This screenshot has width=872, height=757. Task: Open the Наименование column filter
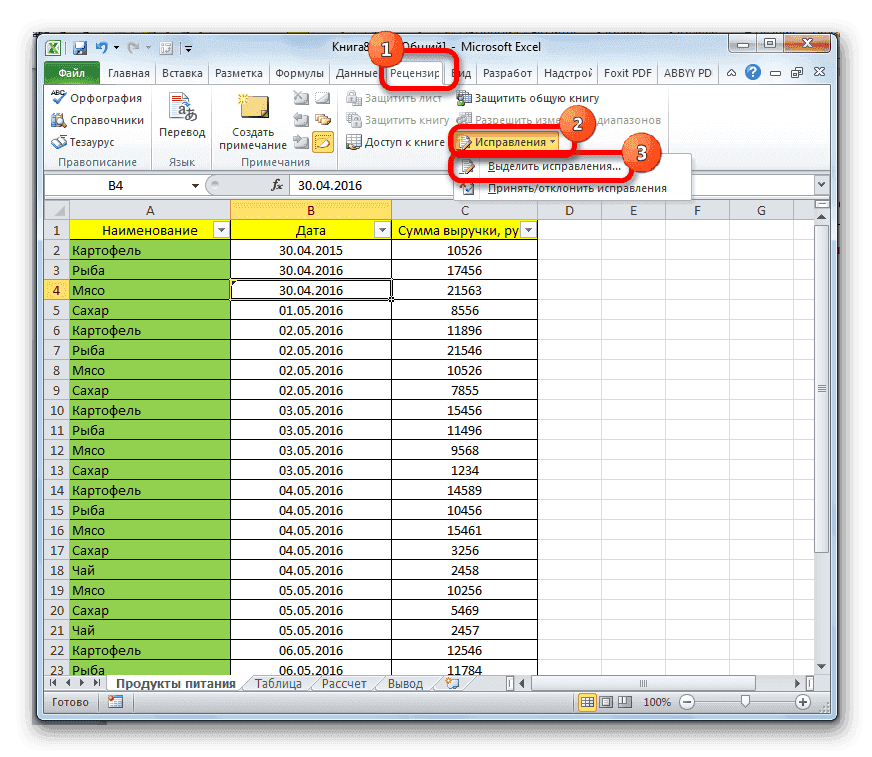pos(222,229)
